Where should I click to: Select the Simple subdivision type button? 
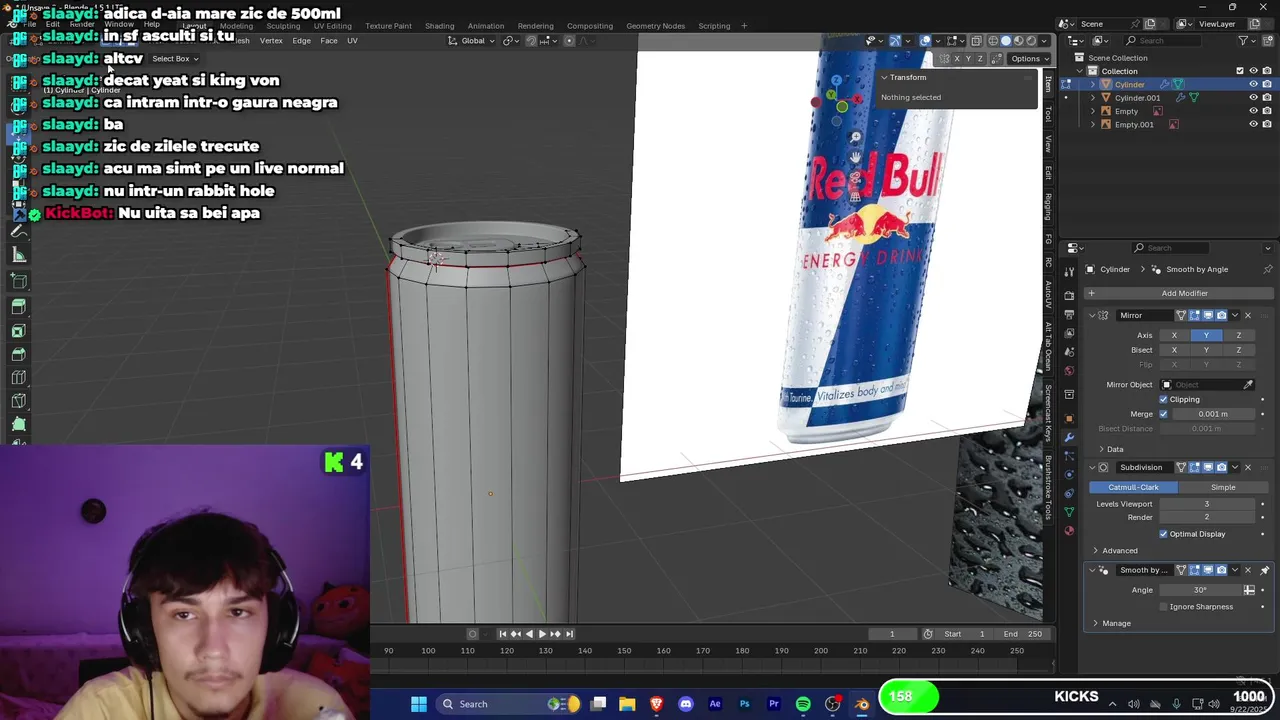point(1223,487)
